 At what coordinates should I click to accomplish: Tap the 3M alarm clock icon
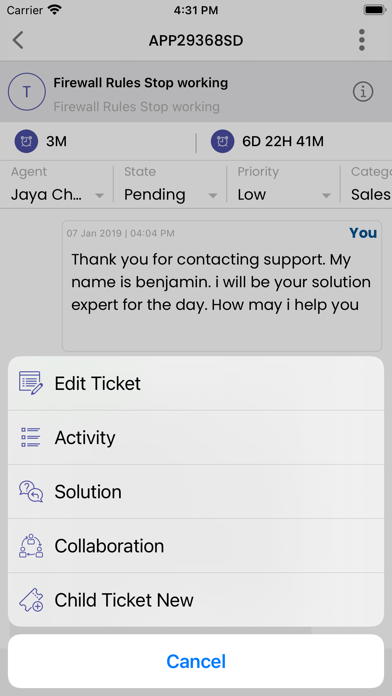[x=26, y=142]
